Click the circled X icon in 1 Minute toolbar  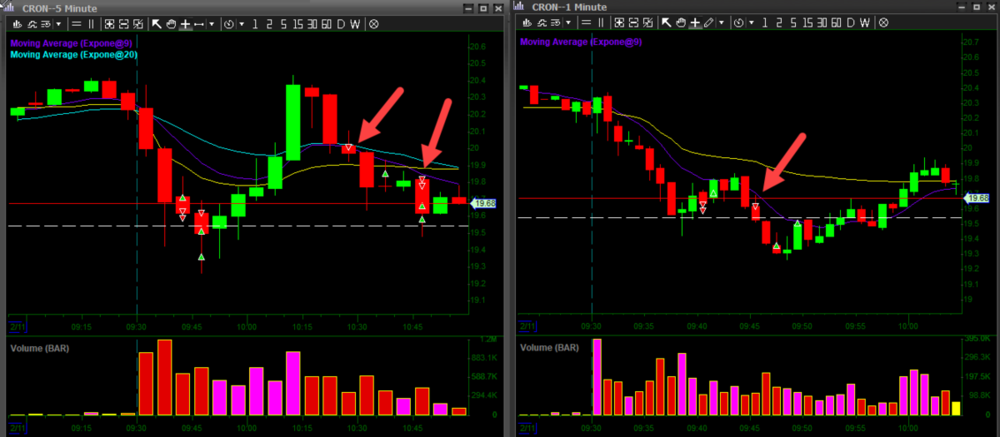click(x=881, y=23)
